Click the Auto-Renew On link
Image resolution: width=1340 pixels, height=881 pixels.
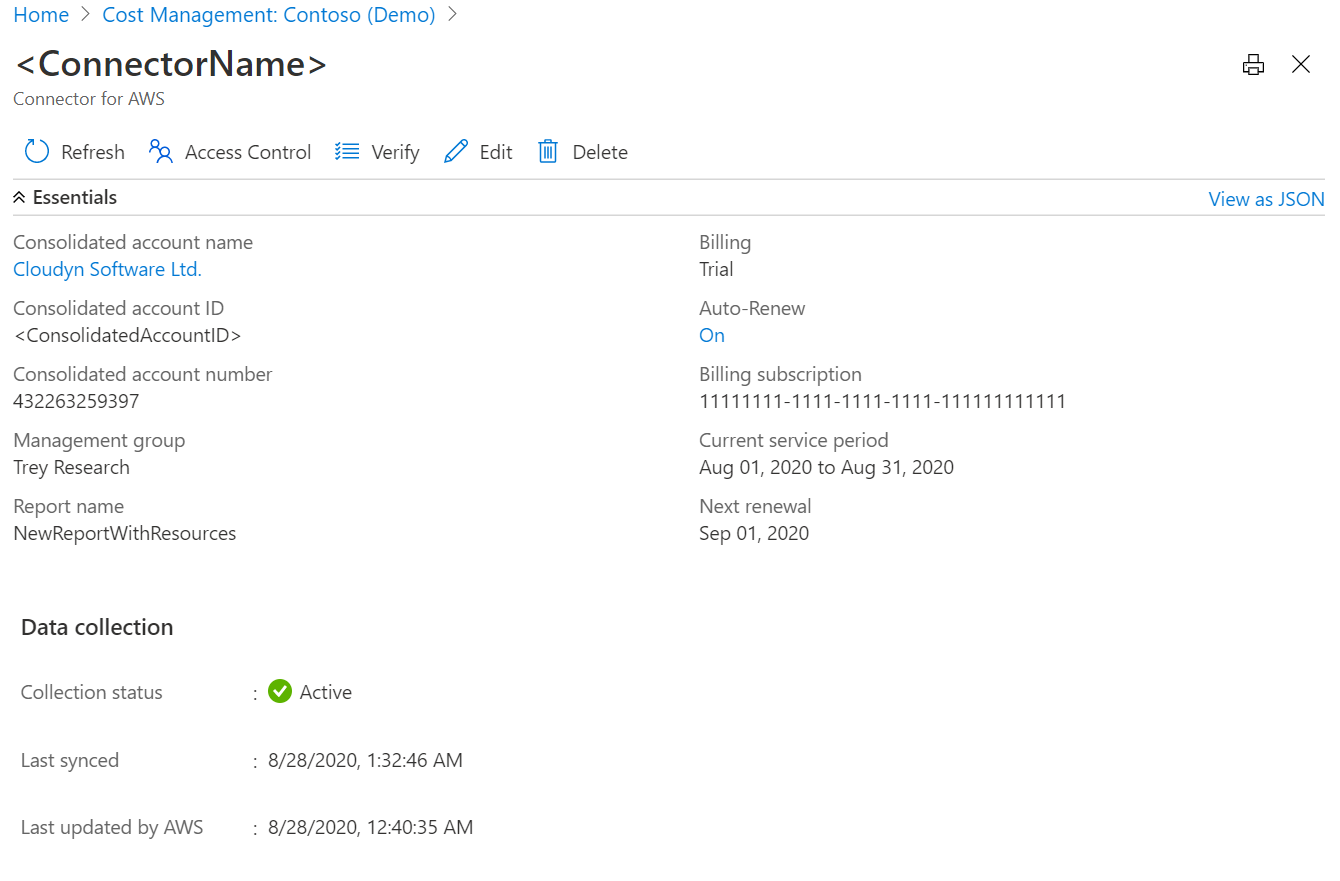click(712, 335)
